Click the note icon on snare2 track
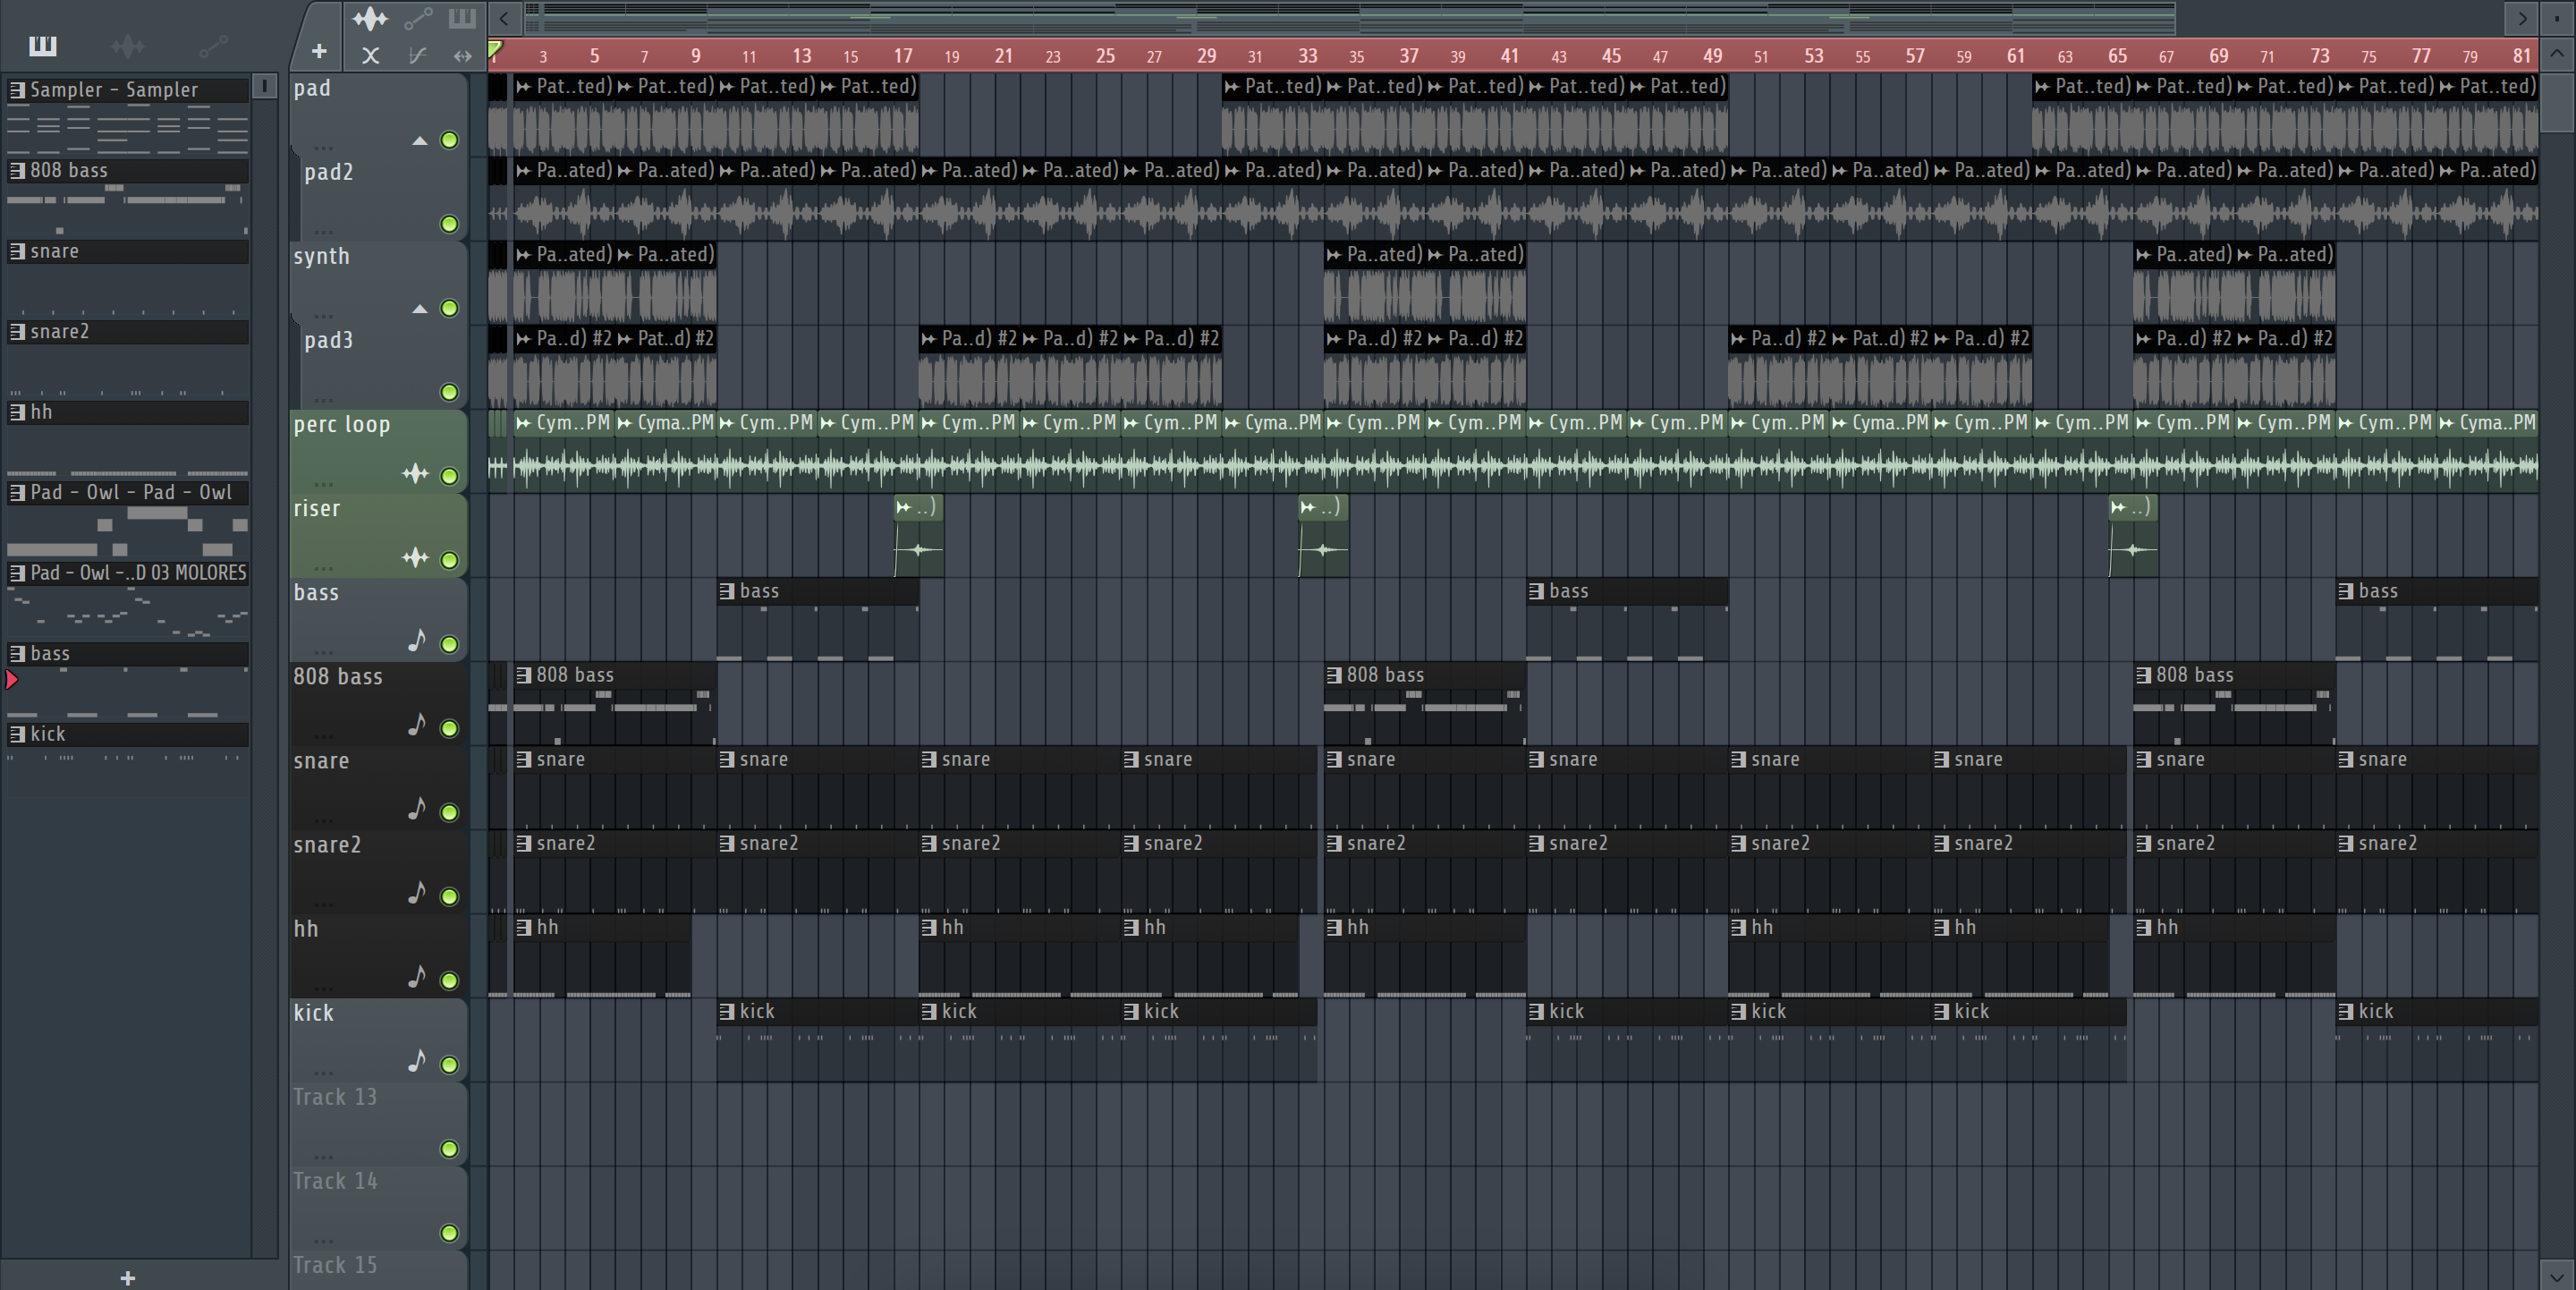This screenshot has width=2576, height=1290. coord(417,892)
